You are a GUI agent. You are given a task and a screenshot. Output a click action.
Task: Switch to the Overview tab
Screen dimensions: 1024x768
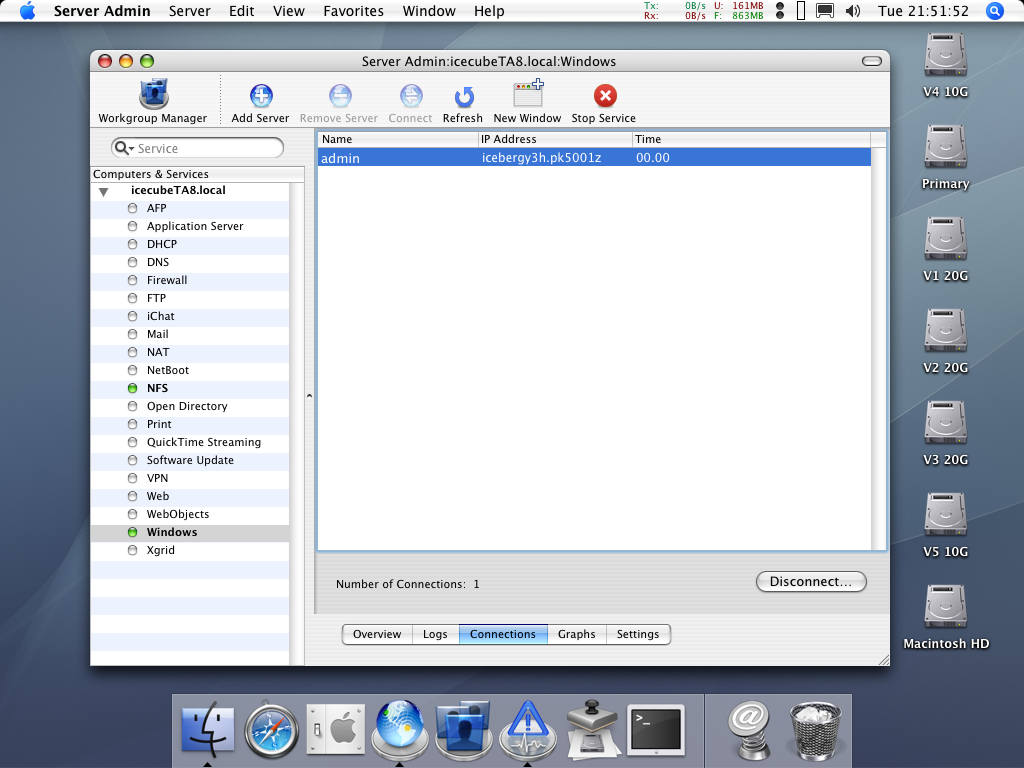point(377,634)
